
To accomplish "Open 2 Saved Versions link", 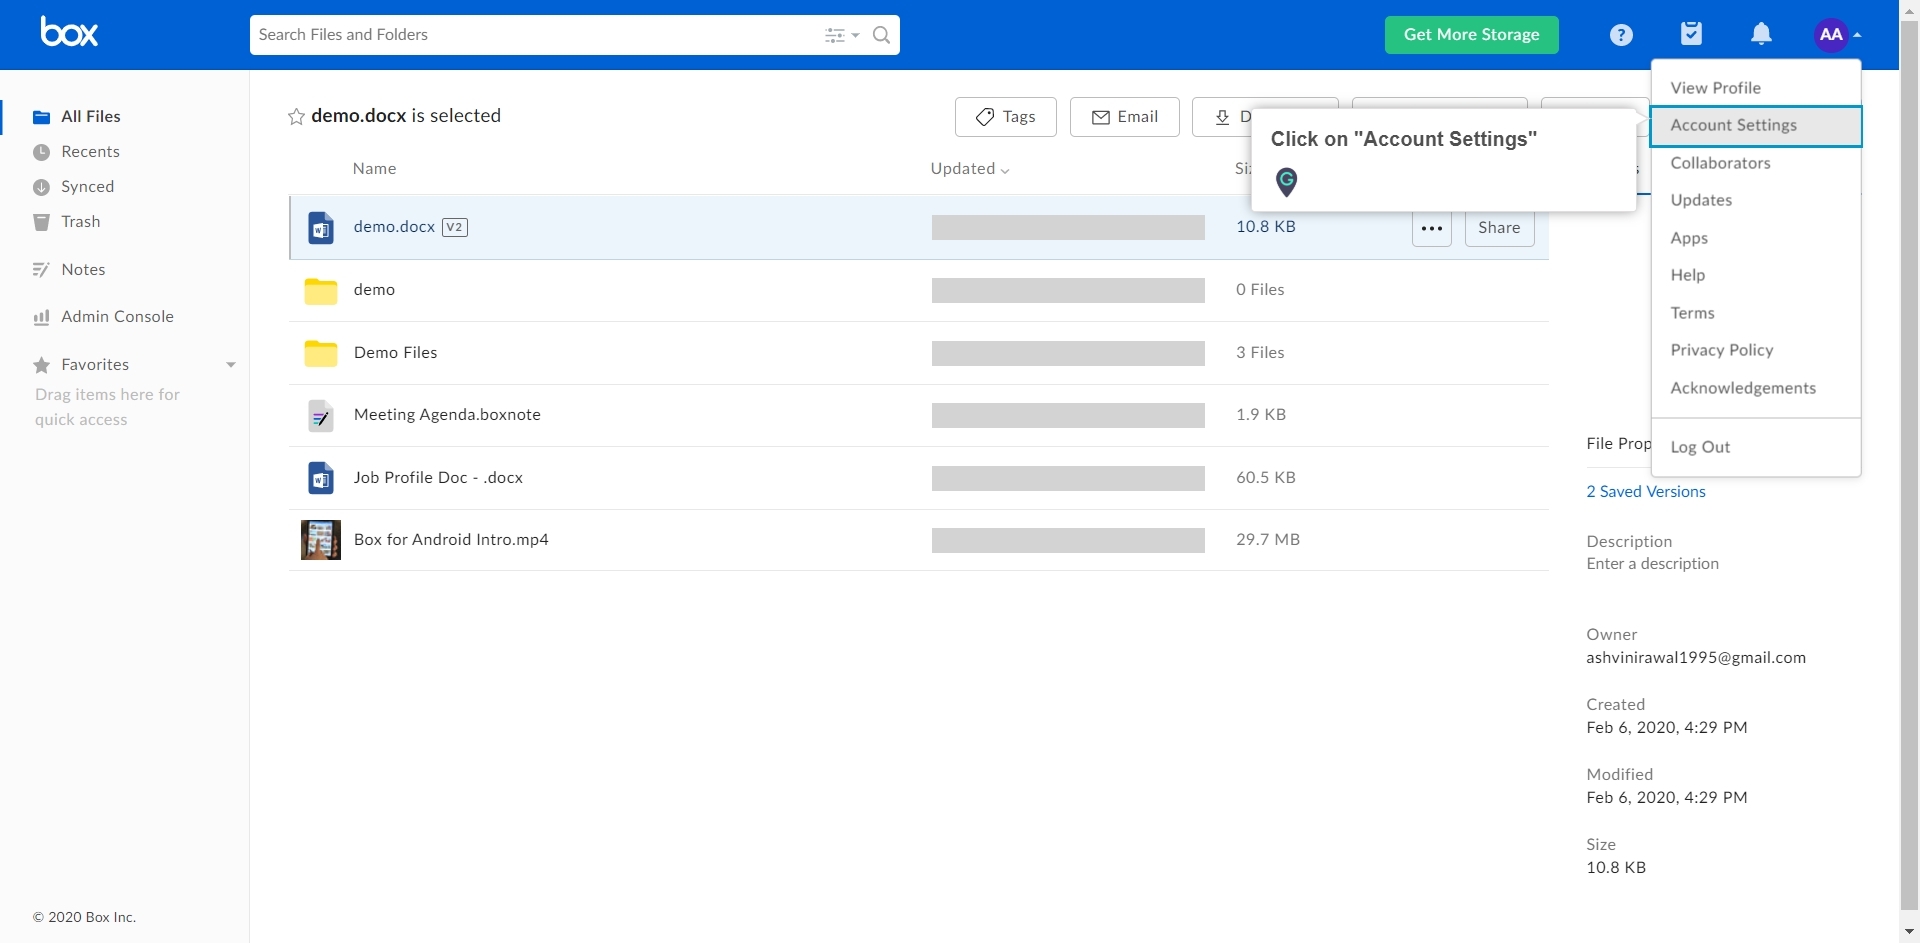I will (1645, 491).
